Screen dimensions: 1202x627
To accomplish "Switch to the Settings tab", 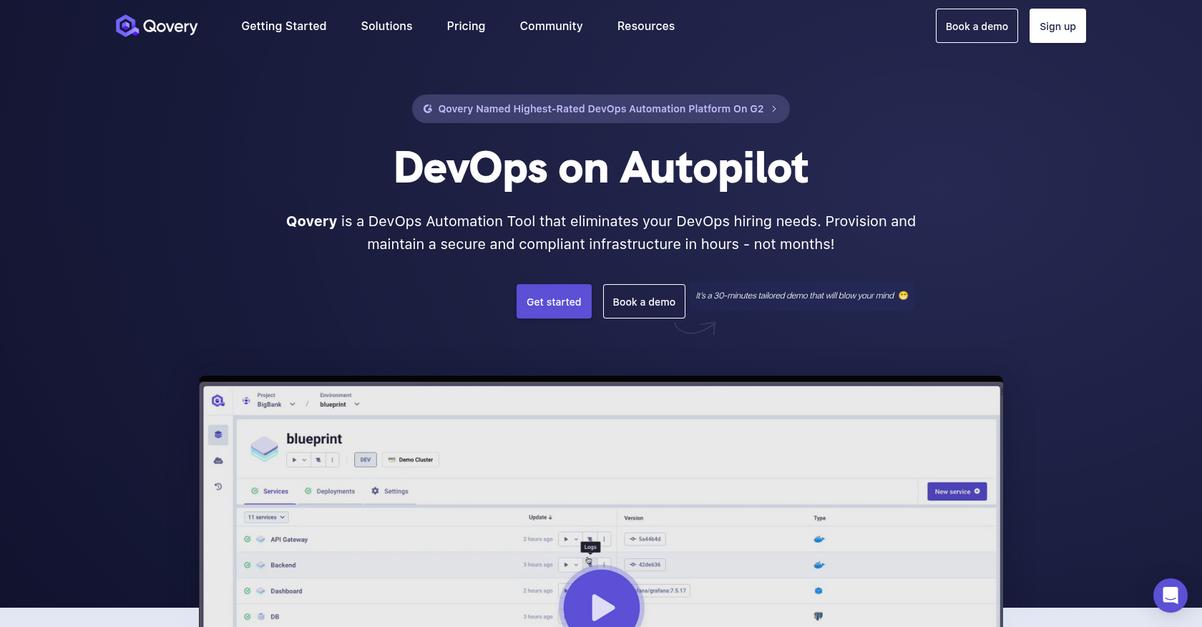I will (x=390, y=491).
